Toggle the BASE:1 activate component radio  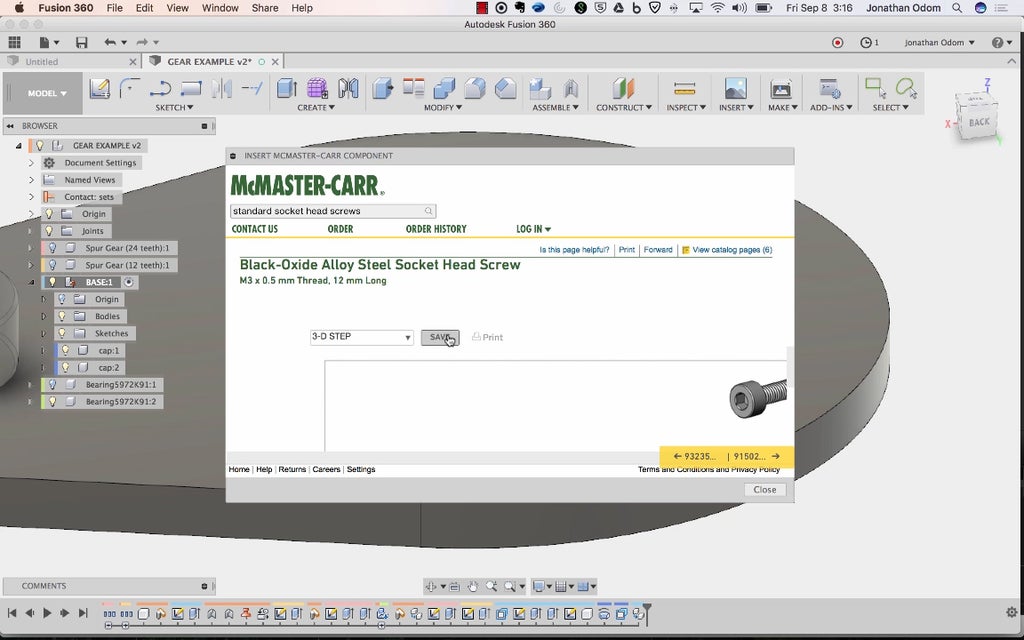click(129, 282)
